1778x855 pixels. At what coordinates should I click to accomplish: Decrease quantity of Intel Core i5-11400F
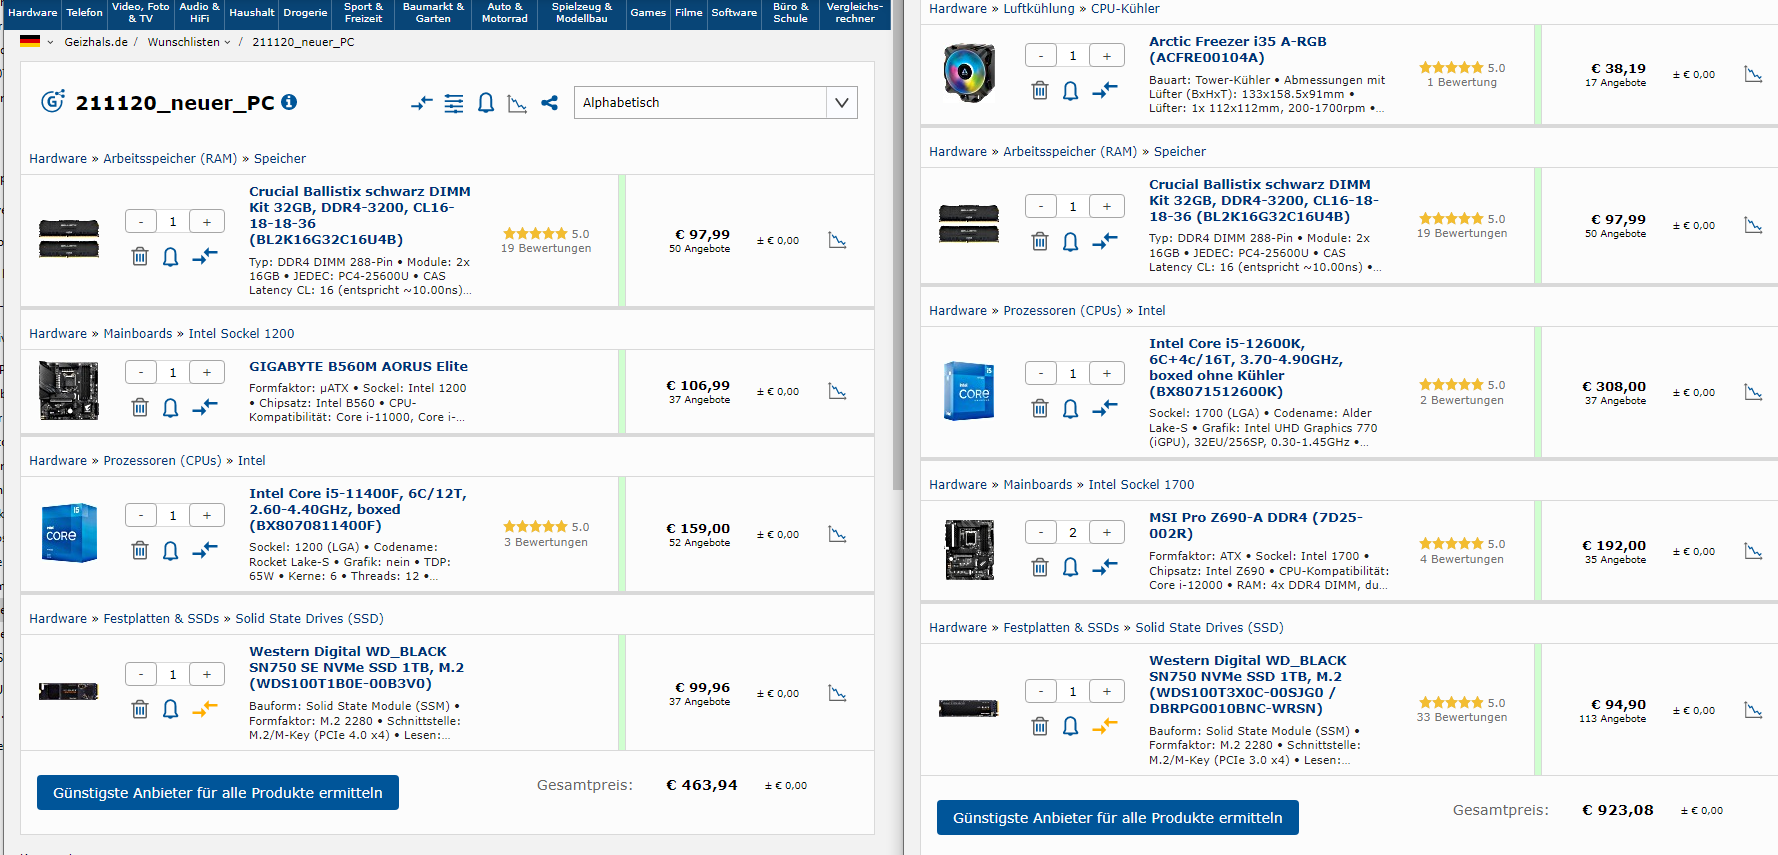(x=141, y=515)
